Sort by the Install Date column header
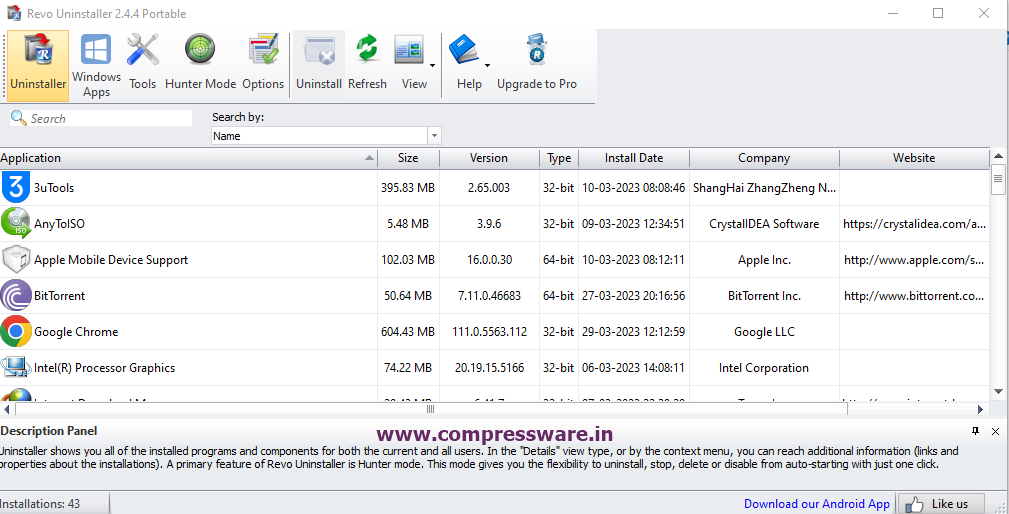 tap(634, 158)
